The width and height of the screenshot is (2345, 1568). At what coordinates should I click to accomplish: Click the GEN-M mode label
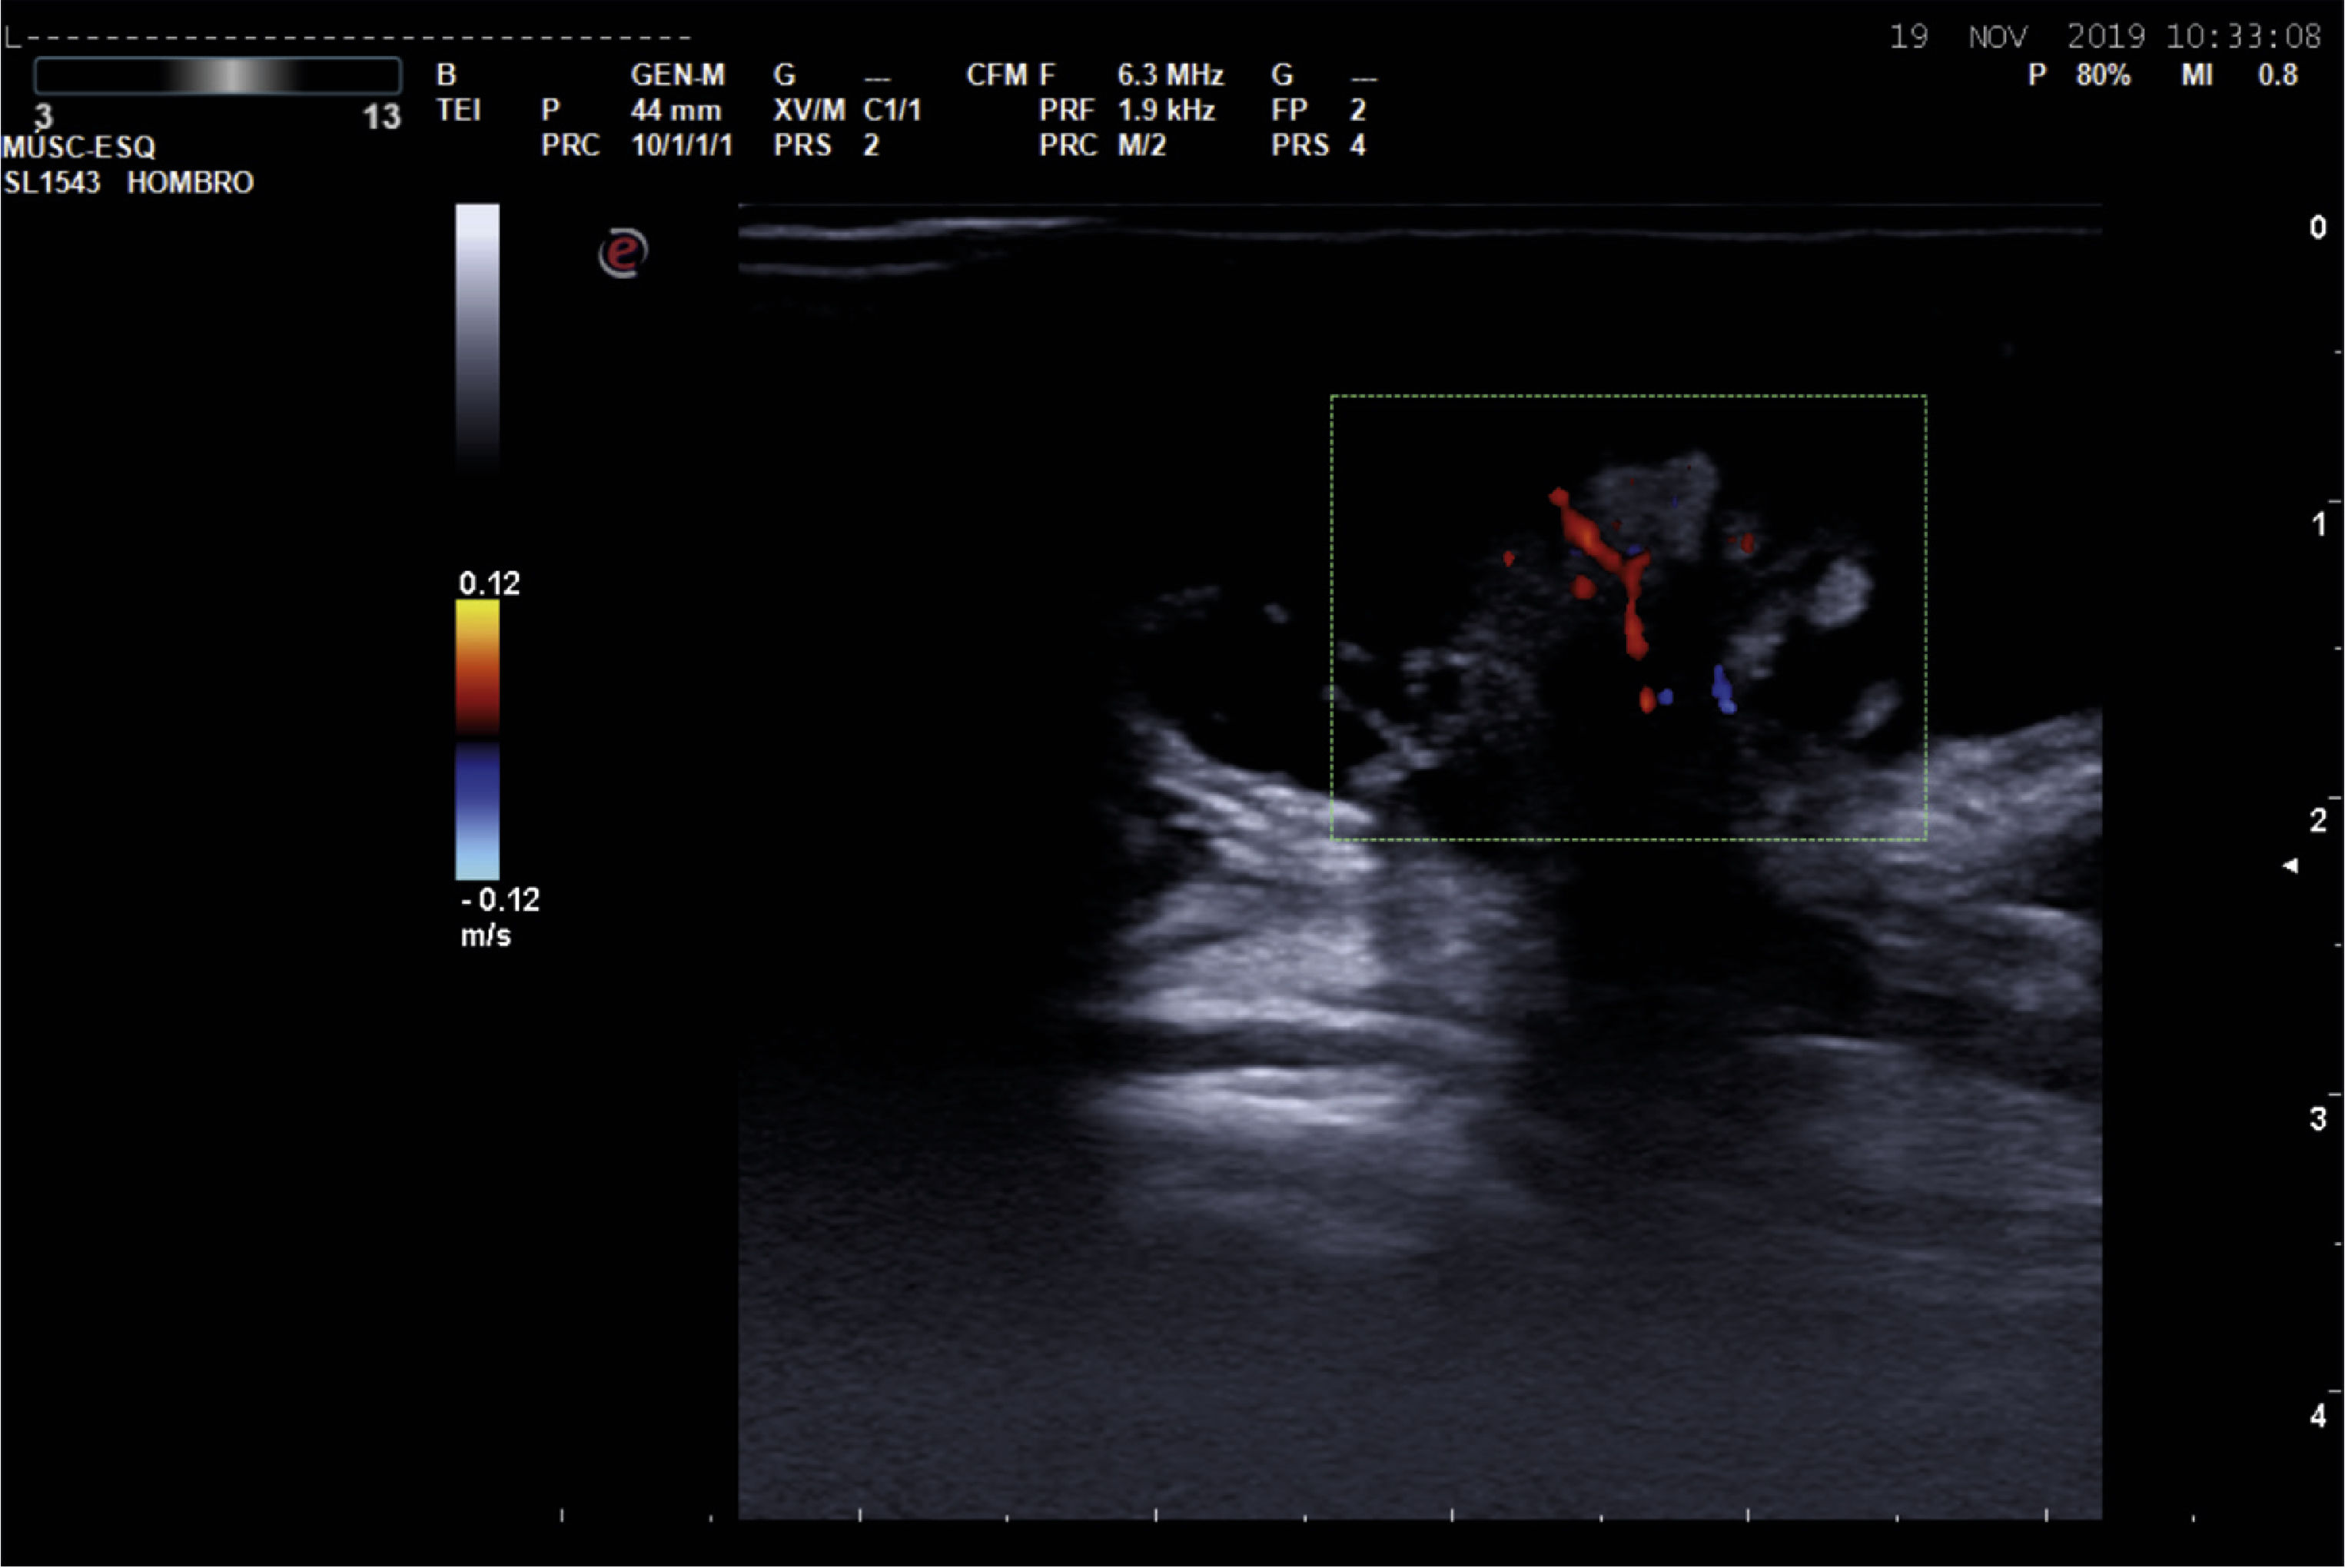[677, 75]
